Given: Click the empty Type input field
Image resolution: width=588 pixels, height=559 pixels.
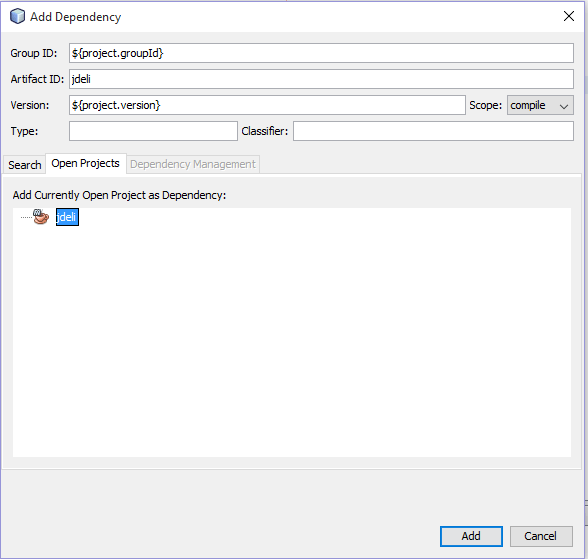Looking at the screenshot, I should click(153, 131).
